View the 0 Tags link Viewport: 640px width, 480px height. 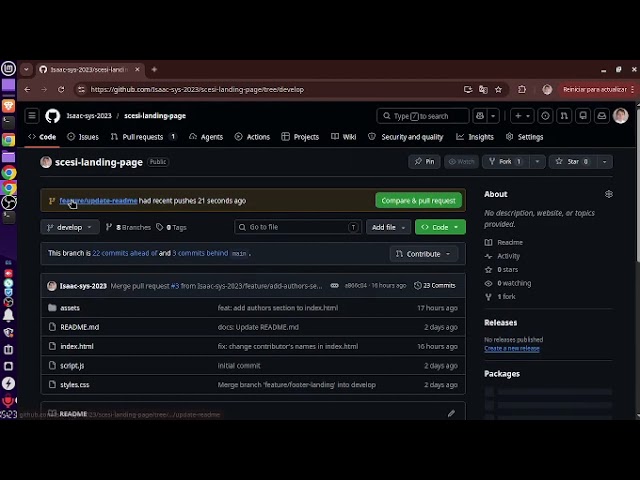pyautogui.click(x=171, y=227)
